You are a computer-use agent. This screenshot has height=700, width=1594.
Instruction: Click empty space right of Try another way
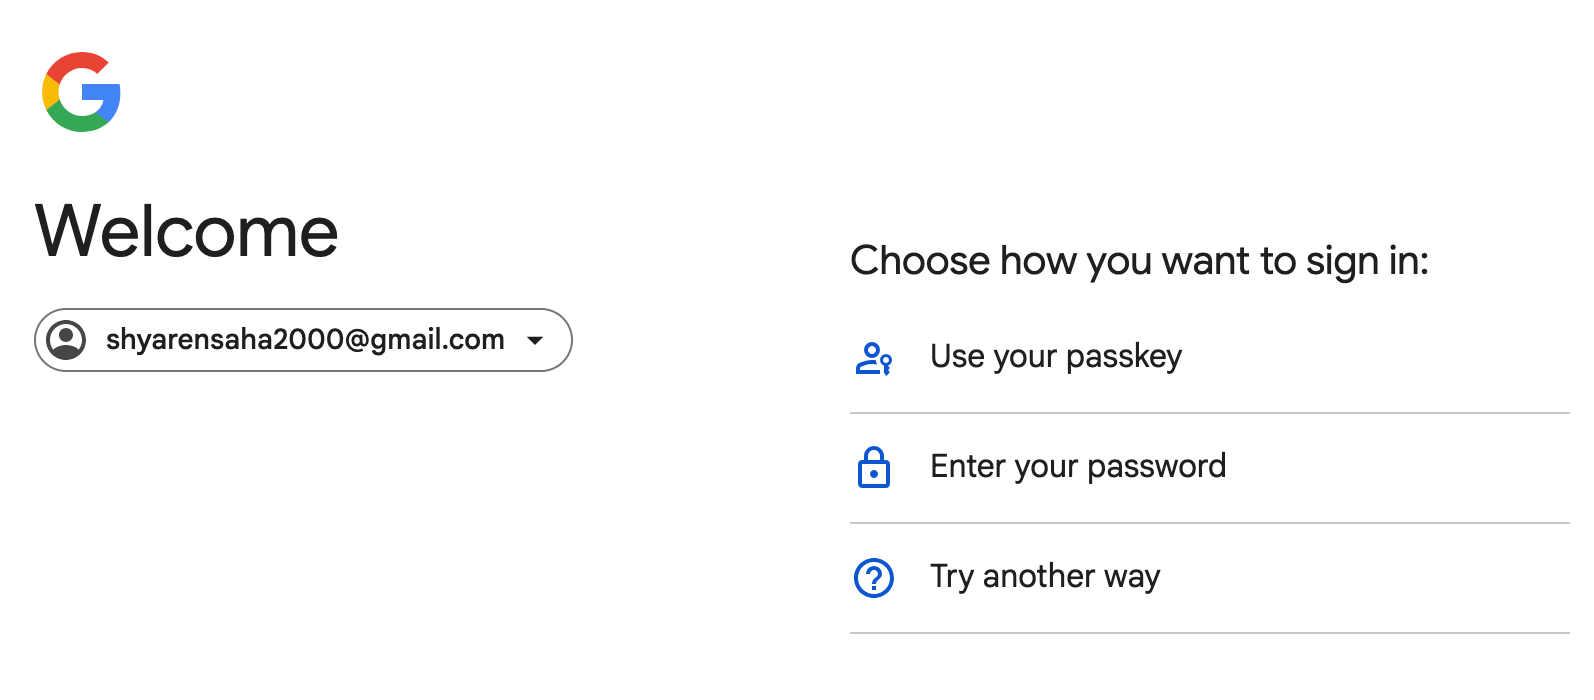pyautogui.click(x=1400, y=577)
